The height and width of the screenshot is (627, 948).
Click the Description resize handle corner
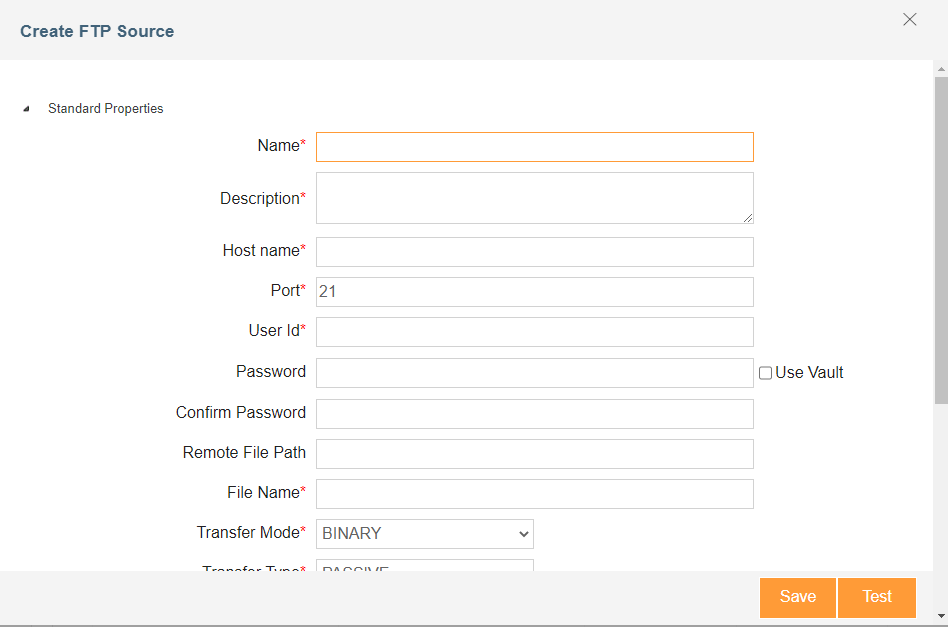tap(748, 218)
